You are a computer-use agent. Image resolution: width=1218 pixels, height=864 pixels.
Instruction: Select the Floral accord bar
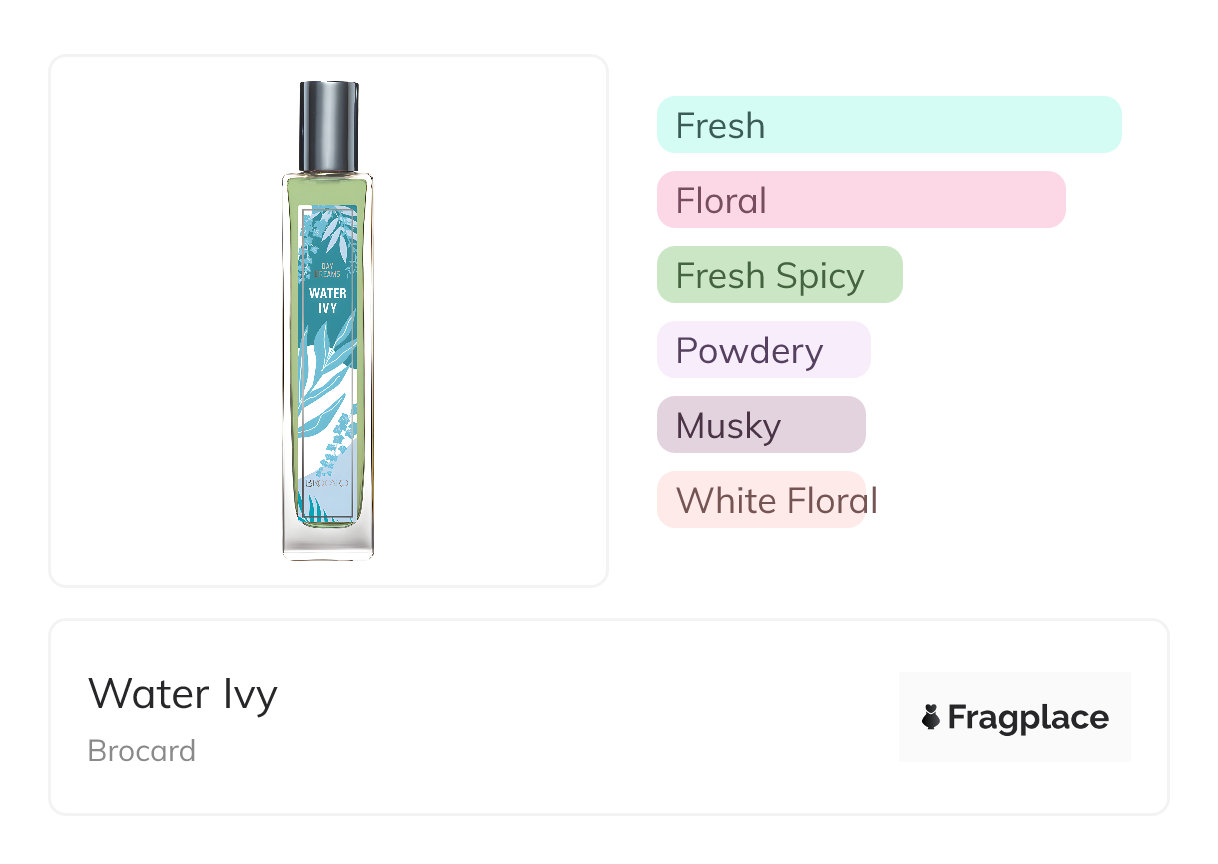[x=860, y=200]
